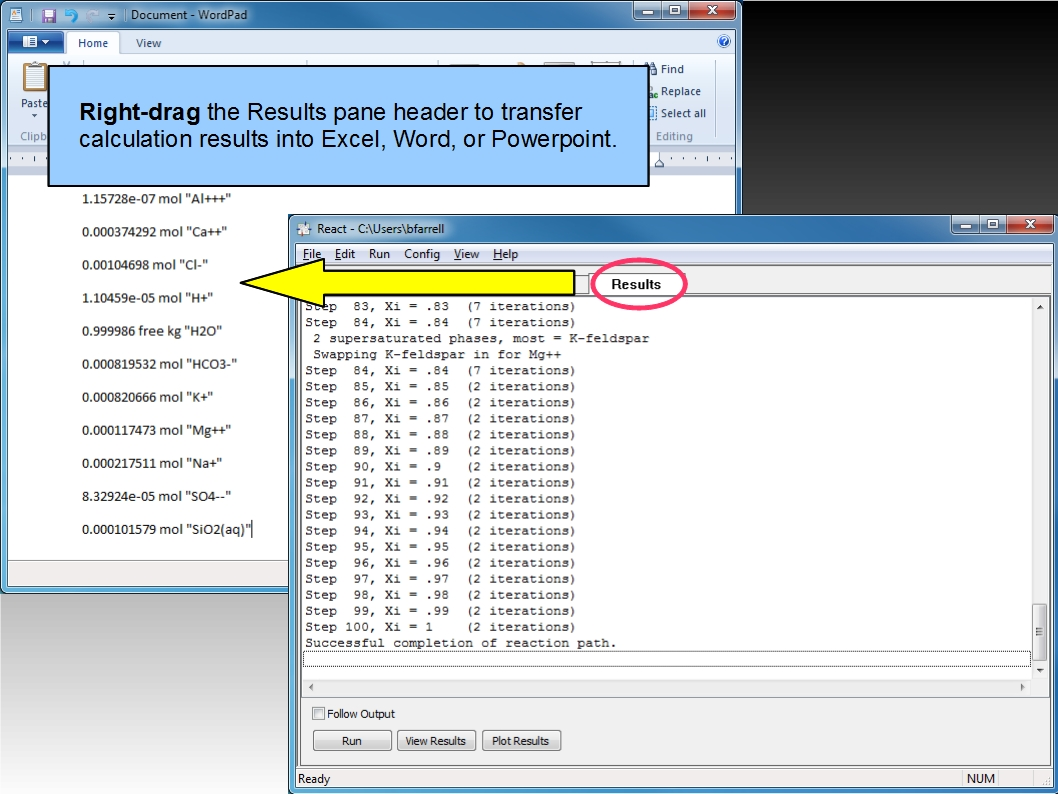Viewport: 1058px width, 794px height.
Task: Click the down arrow of Results vertical scrollbar
Action: coord(1040,671)
